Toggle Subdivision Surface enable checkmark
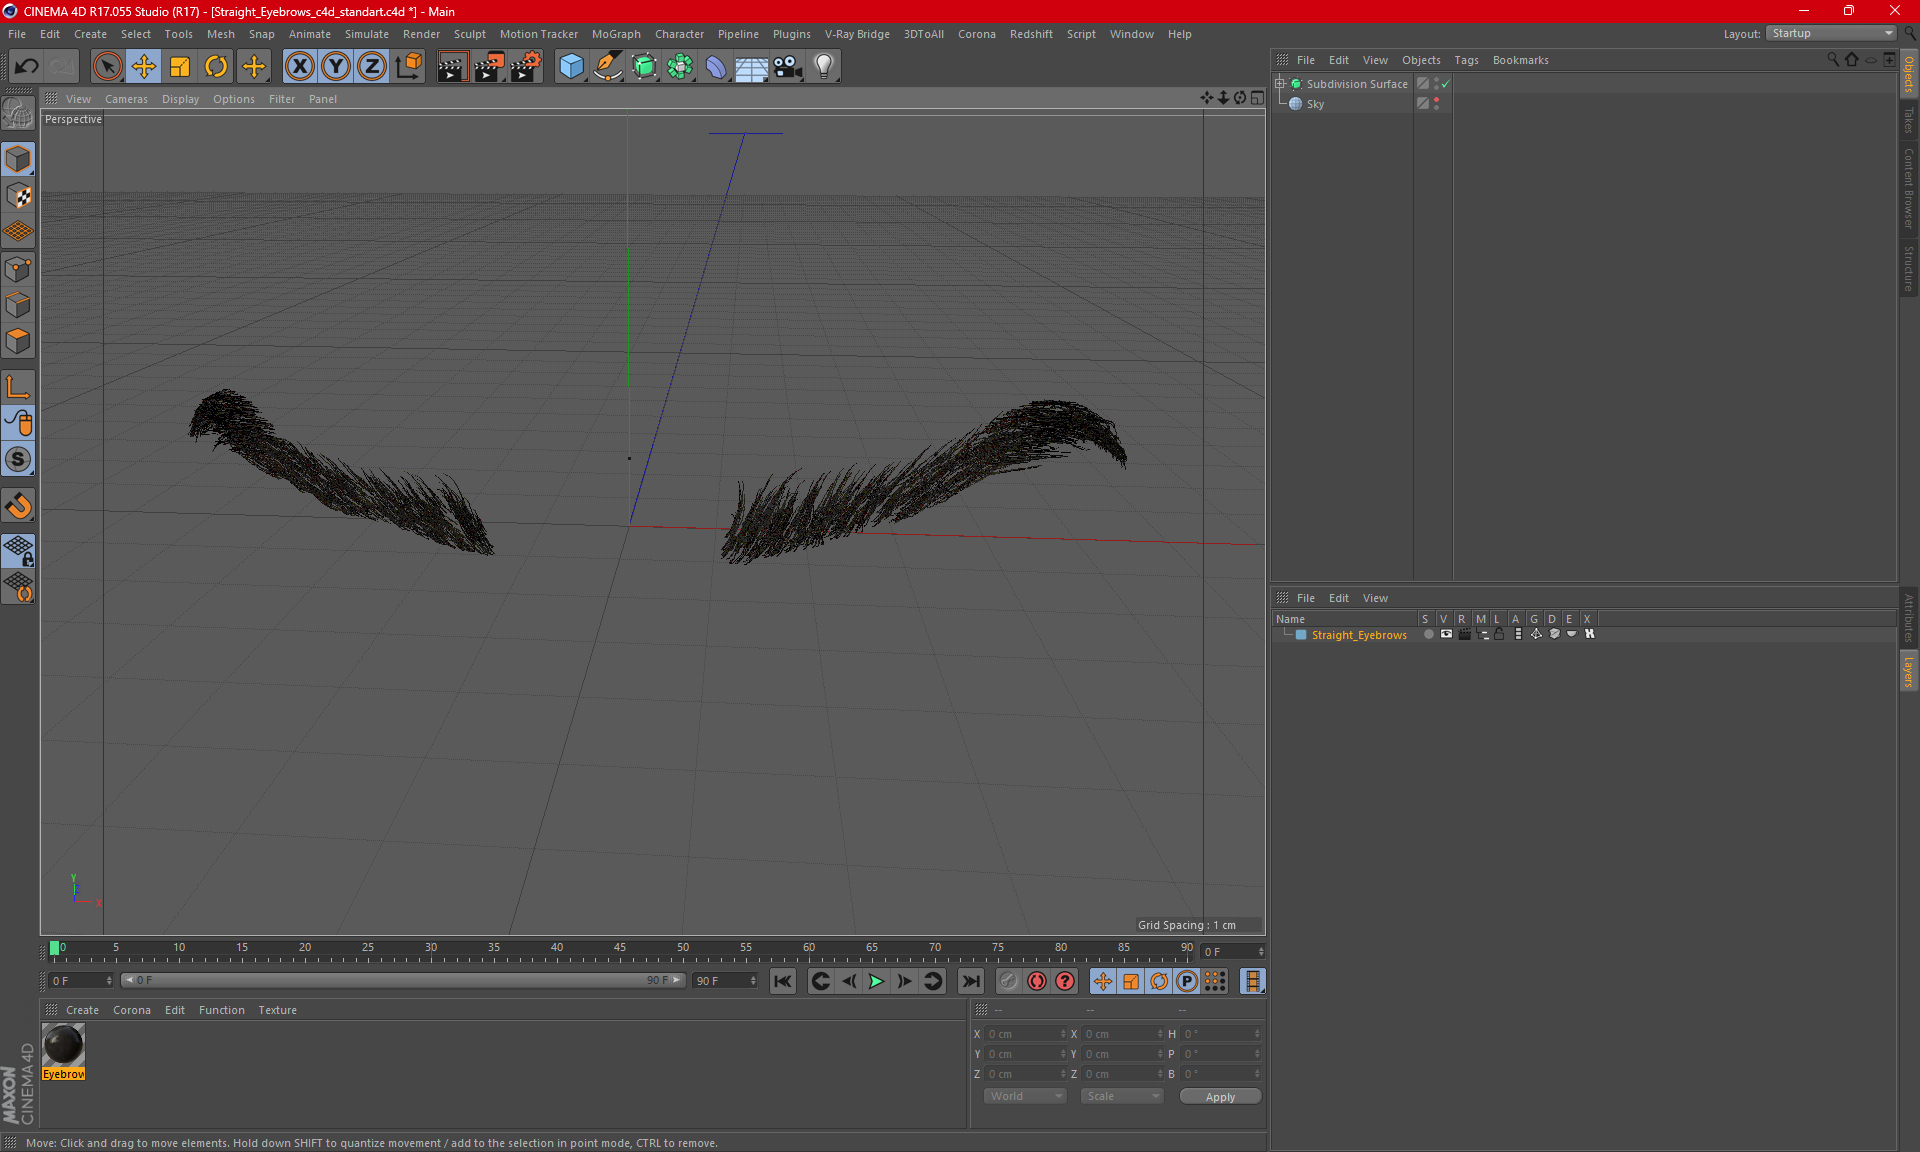The image size is (1920, 1152). (x=1445, y=84)
